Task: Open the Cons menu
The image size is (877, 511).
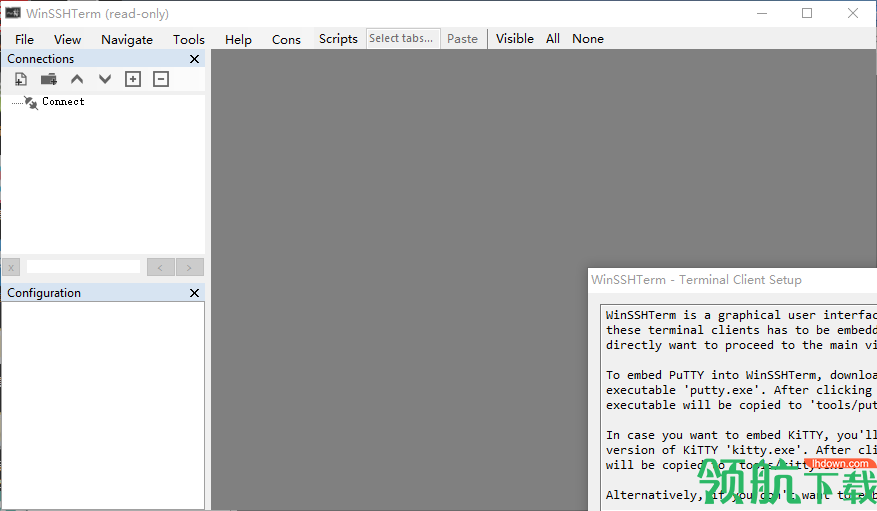Action: [x=286, y=39]
